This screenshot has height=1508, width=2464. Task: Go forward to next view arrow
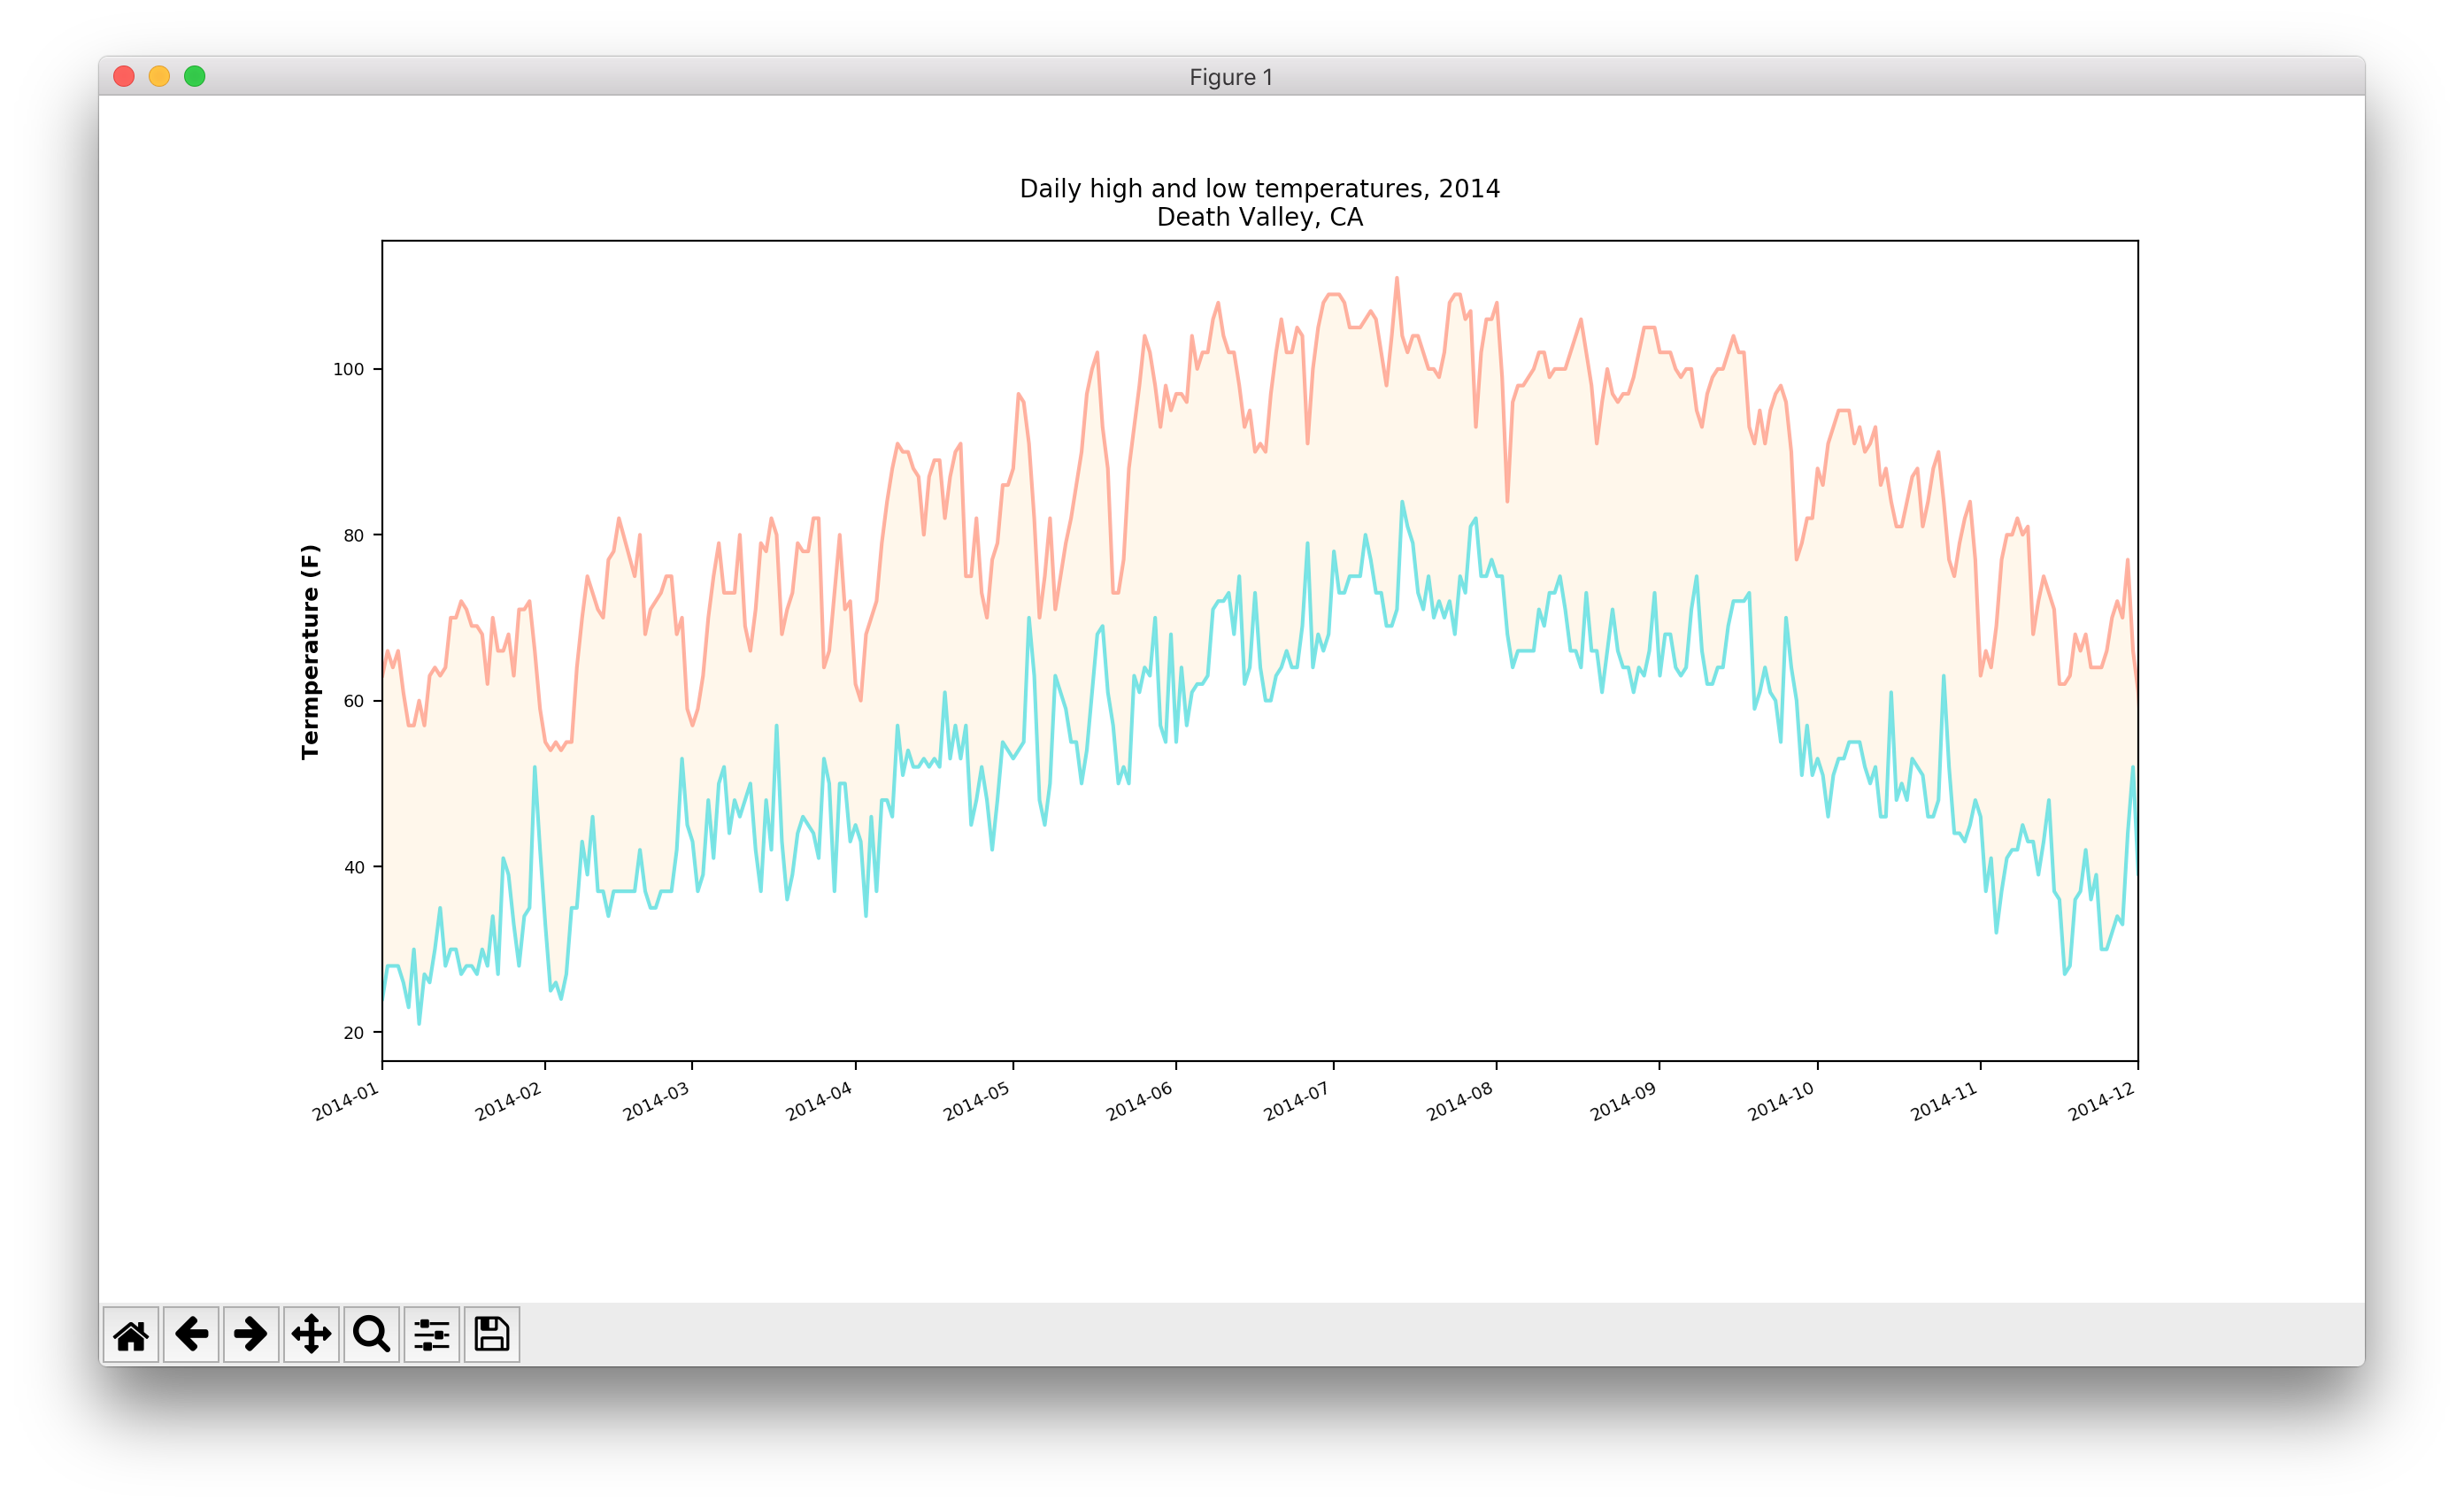click(251, 1334)
